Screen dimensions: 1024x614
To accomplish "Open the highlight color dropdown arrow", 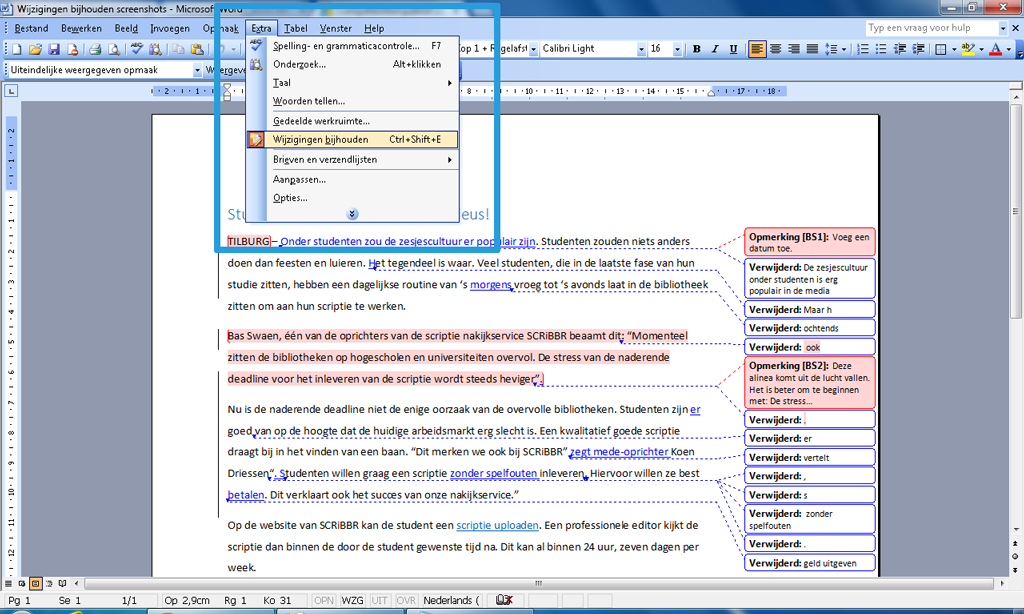I will [x=981, y=49].
